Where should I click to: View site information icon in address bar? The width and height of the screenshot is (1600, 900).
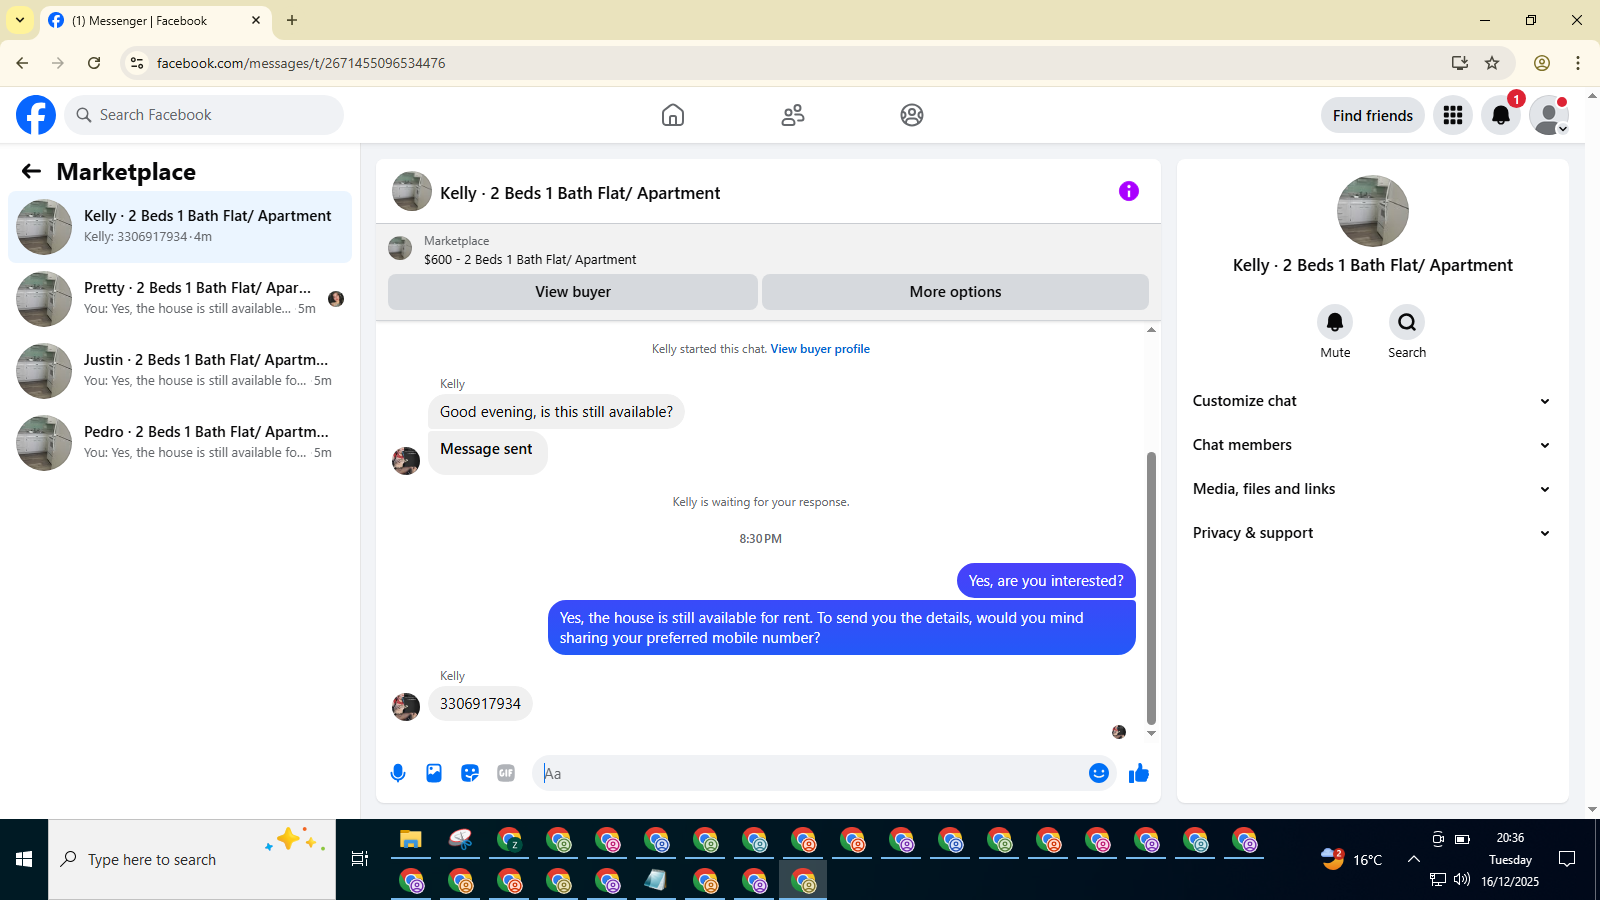138,63
